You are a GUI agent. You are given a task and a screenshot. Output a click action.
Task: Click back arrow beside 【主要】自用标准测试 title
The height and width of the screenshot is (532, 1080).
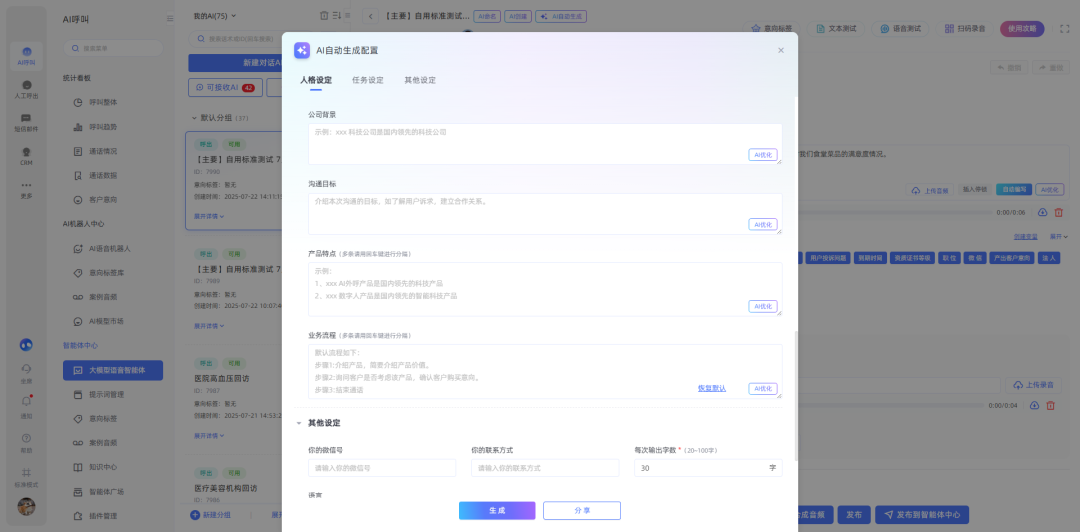click(x=371, y=16)
